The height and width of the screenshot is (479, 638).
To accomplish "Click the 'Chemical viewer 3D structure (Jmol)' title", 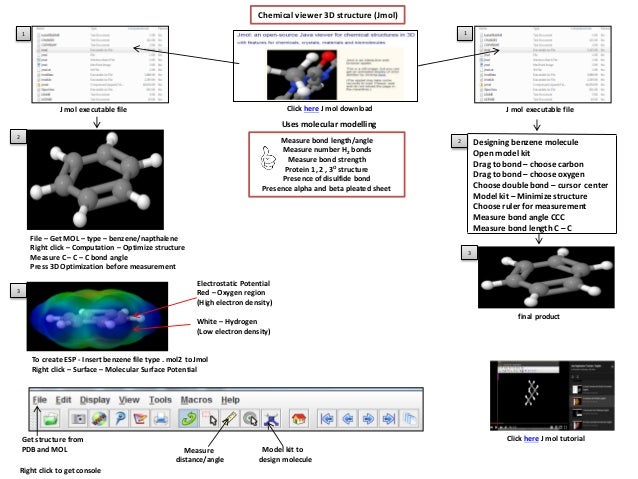I will click(328, 15).
